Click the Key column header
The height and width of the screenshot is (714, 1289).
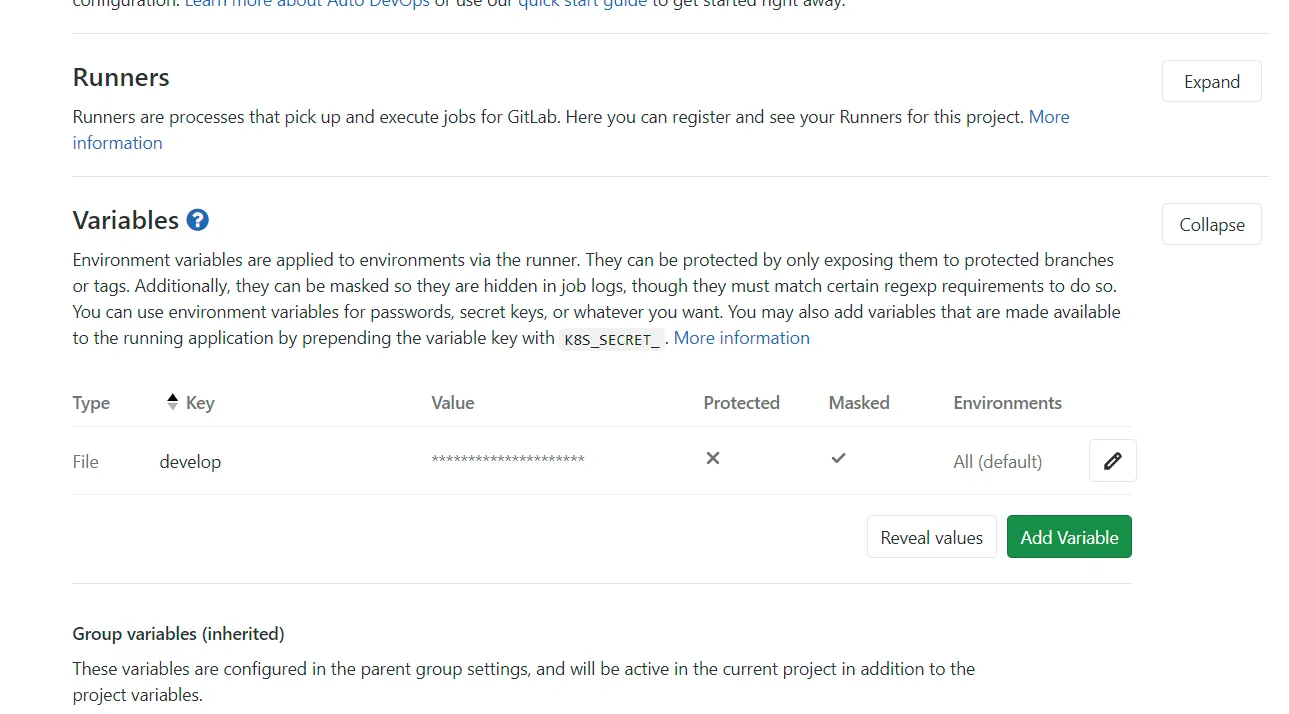(200, 403)
